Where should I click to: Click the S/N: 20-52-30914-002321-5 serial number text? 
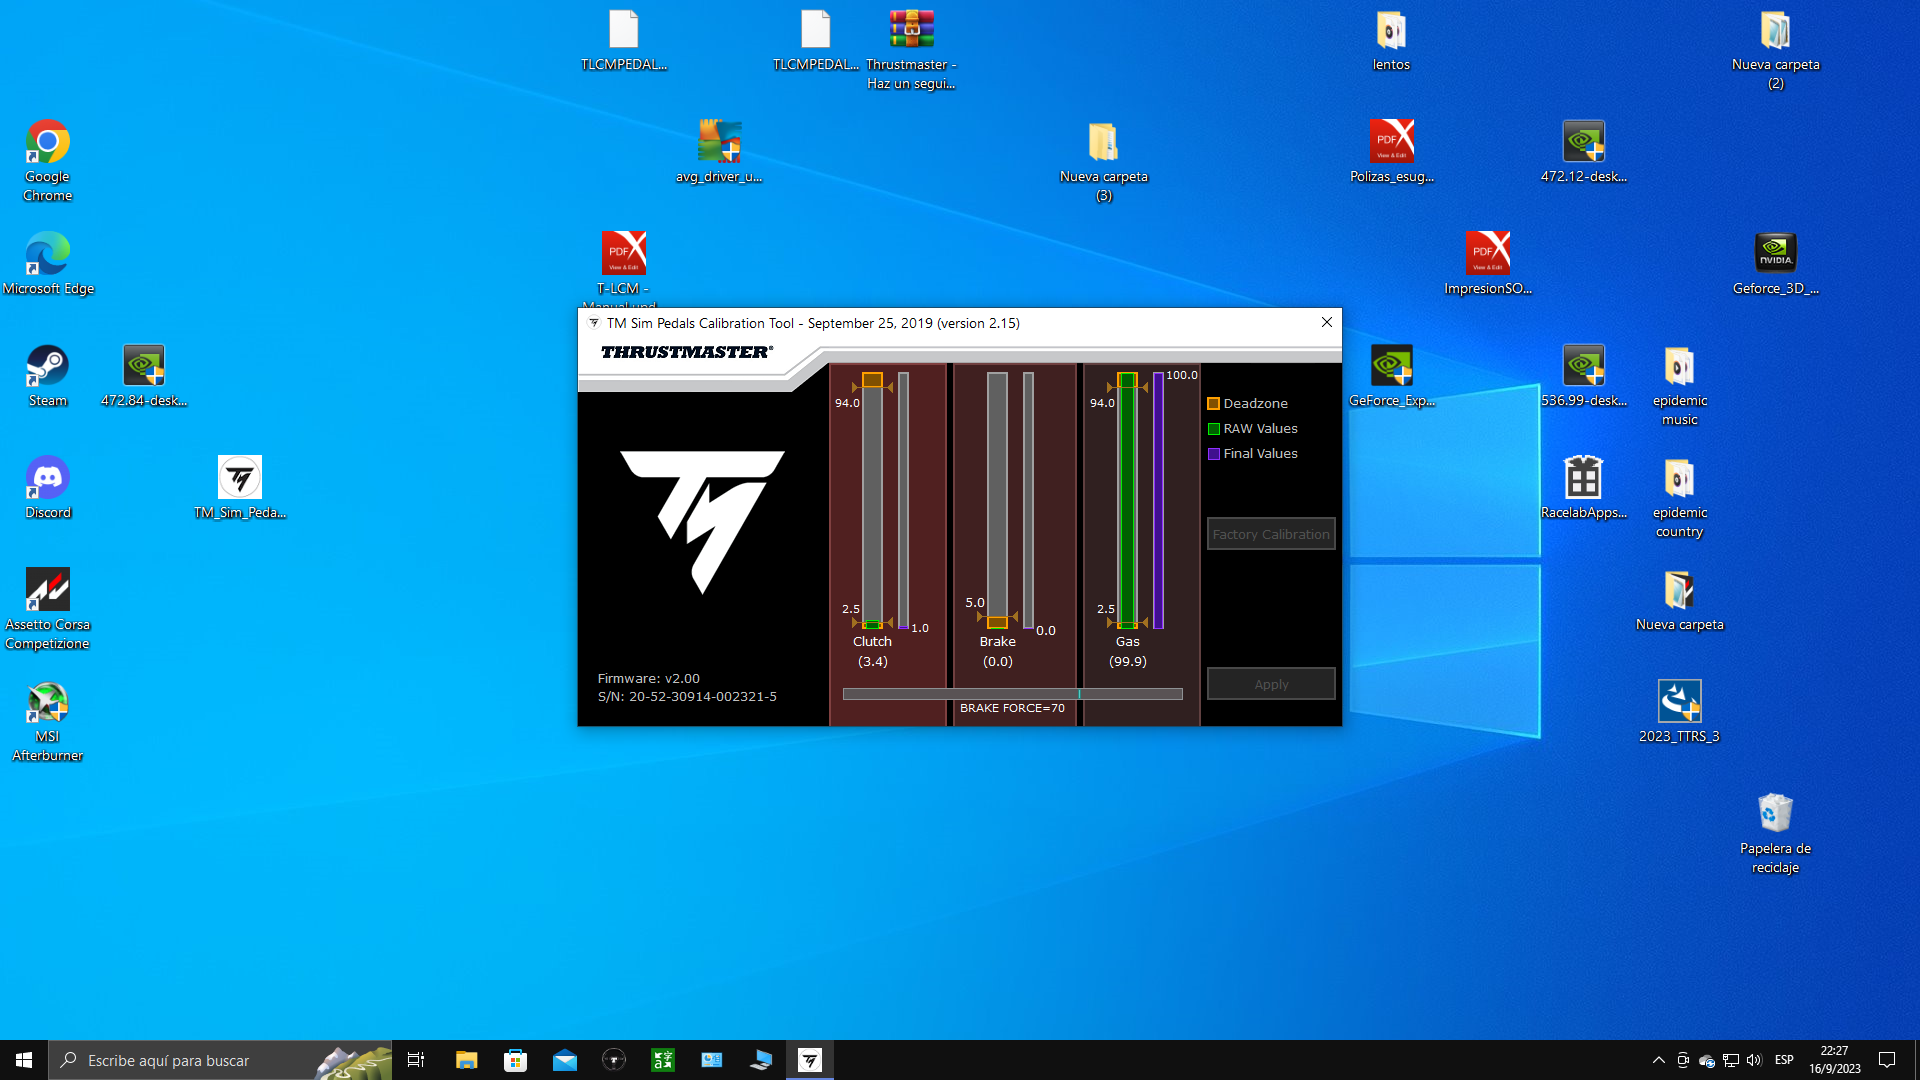(x=687, y=696)
